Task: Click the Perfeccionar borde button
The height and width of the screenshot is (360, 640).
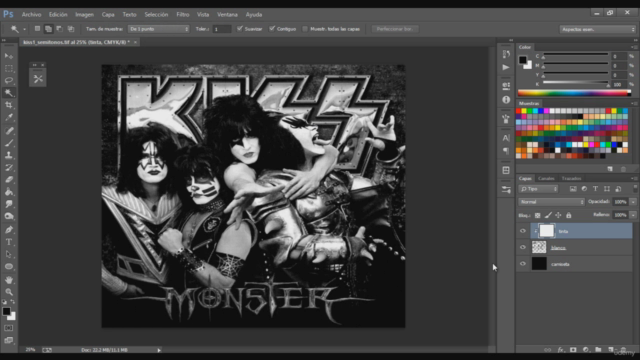Action: tap(395, 29)
